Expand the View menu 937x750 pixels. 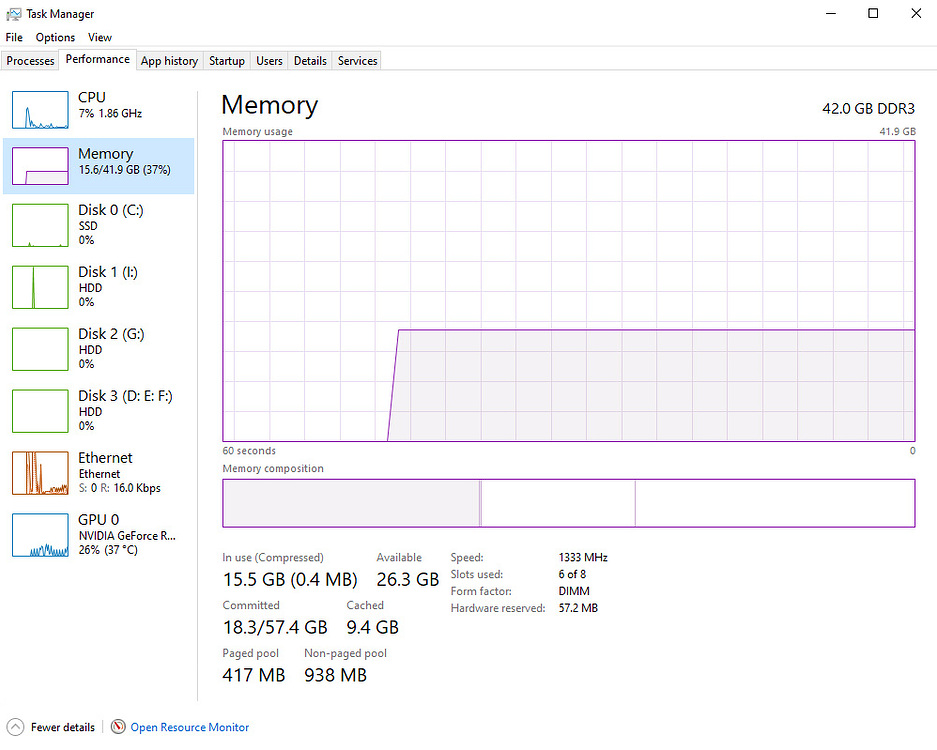pyautogui.click(x=100, y=37)
